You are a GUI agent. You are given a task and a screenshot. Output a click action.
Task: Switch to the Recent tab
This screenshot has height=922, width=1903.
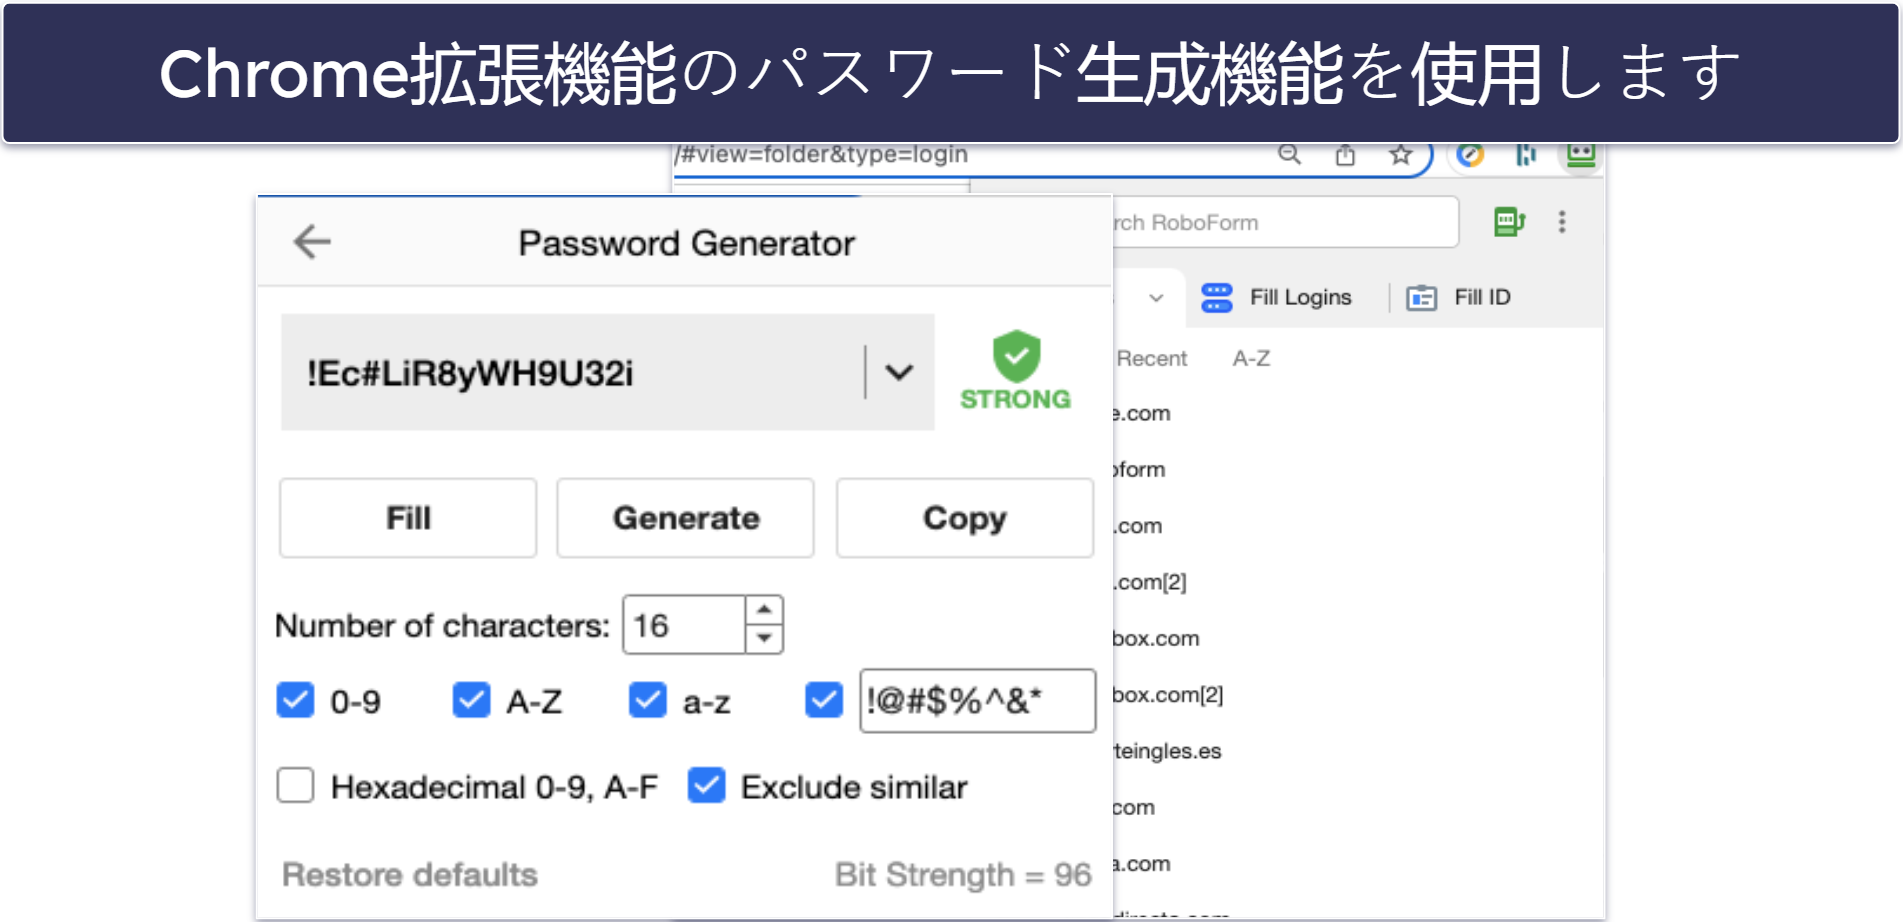coord(1151,359)
